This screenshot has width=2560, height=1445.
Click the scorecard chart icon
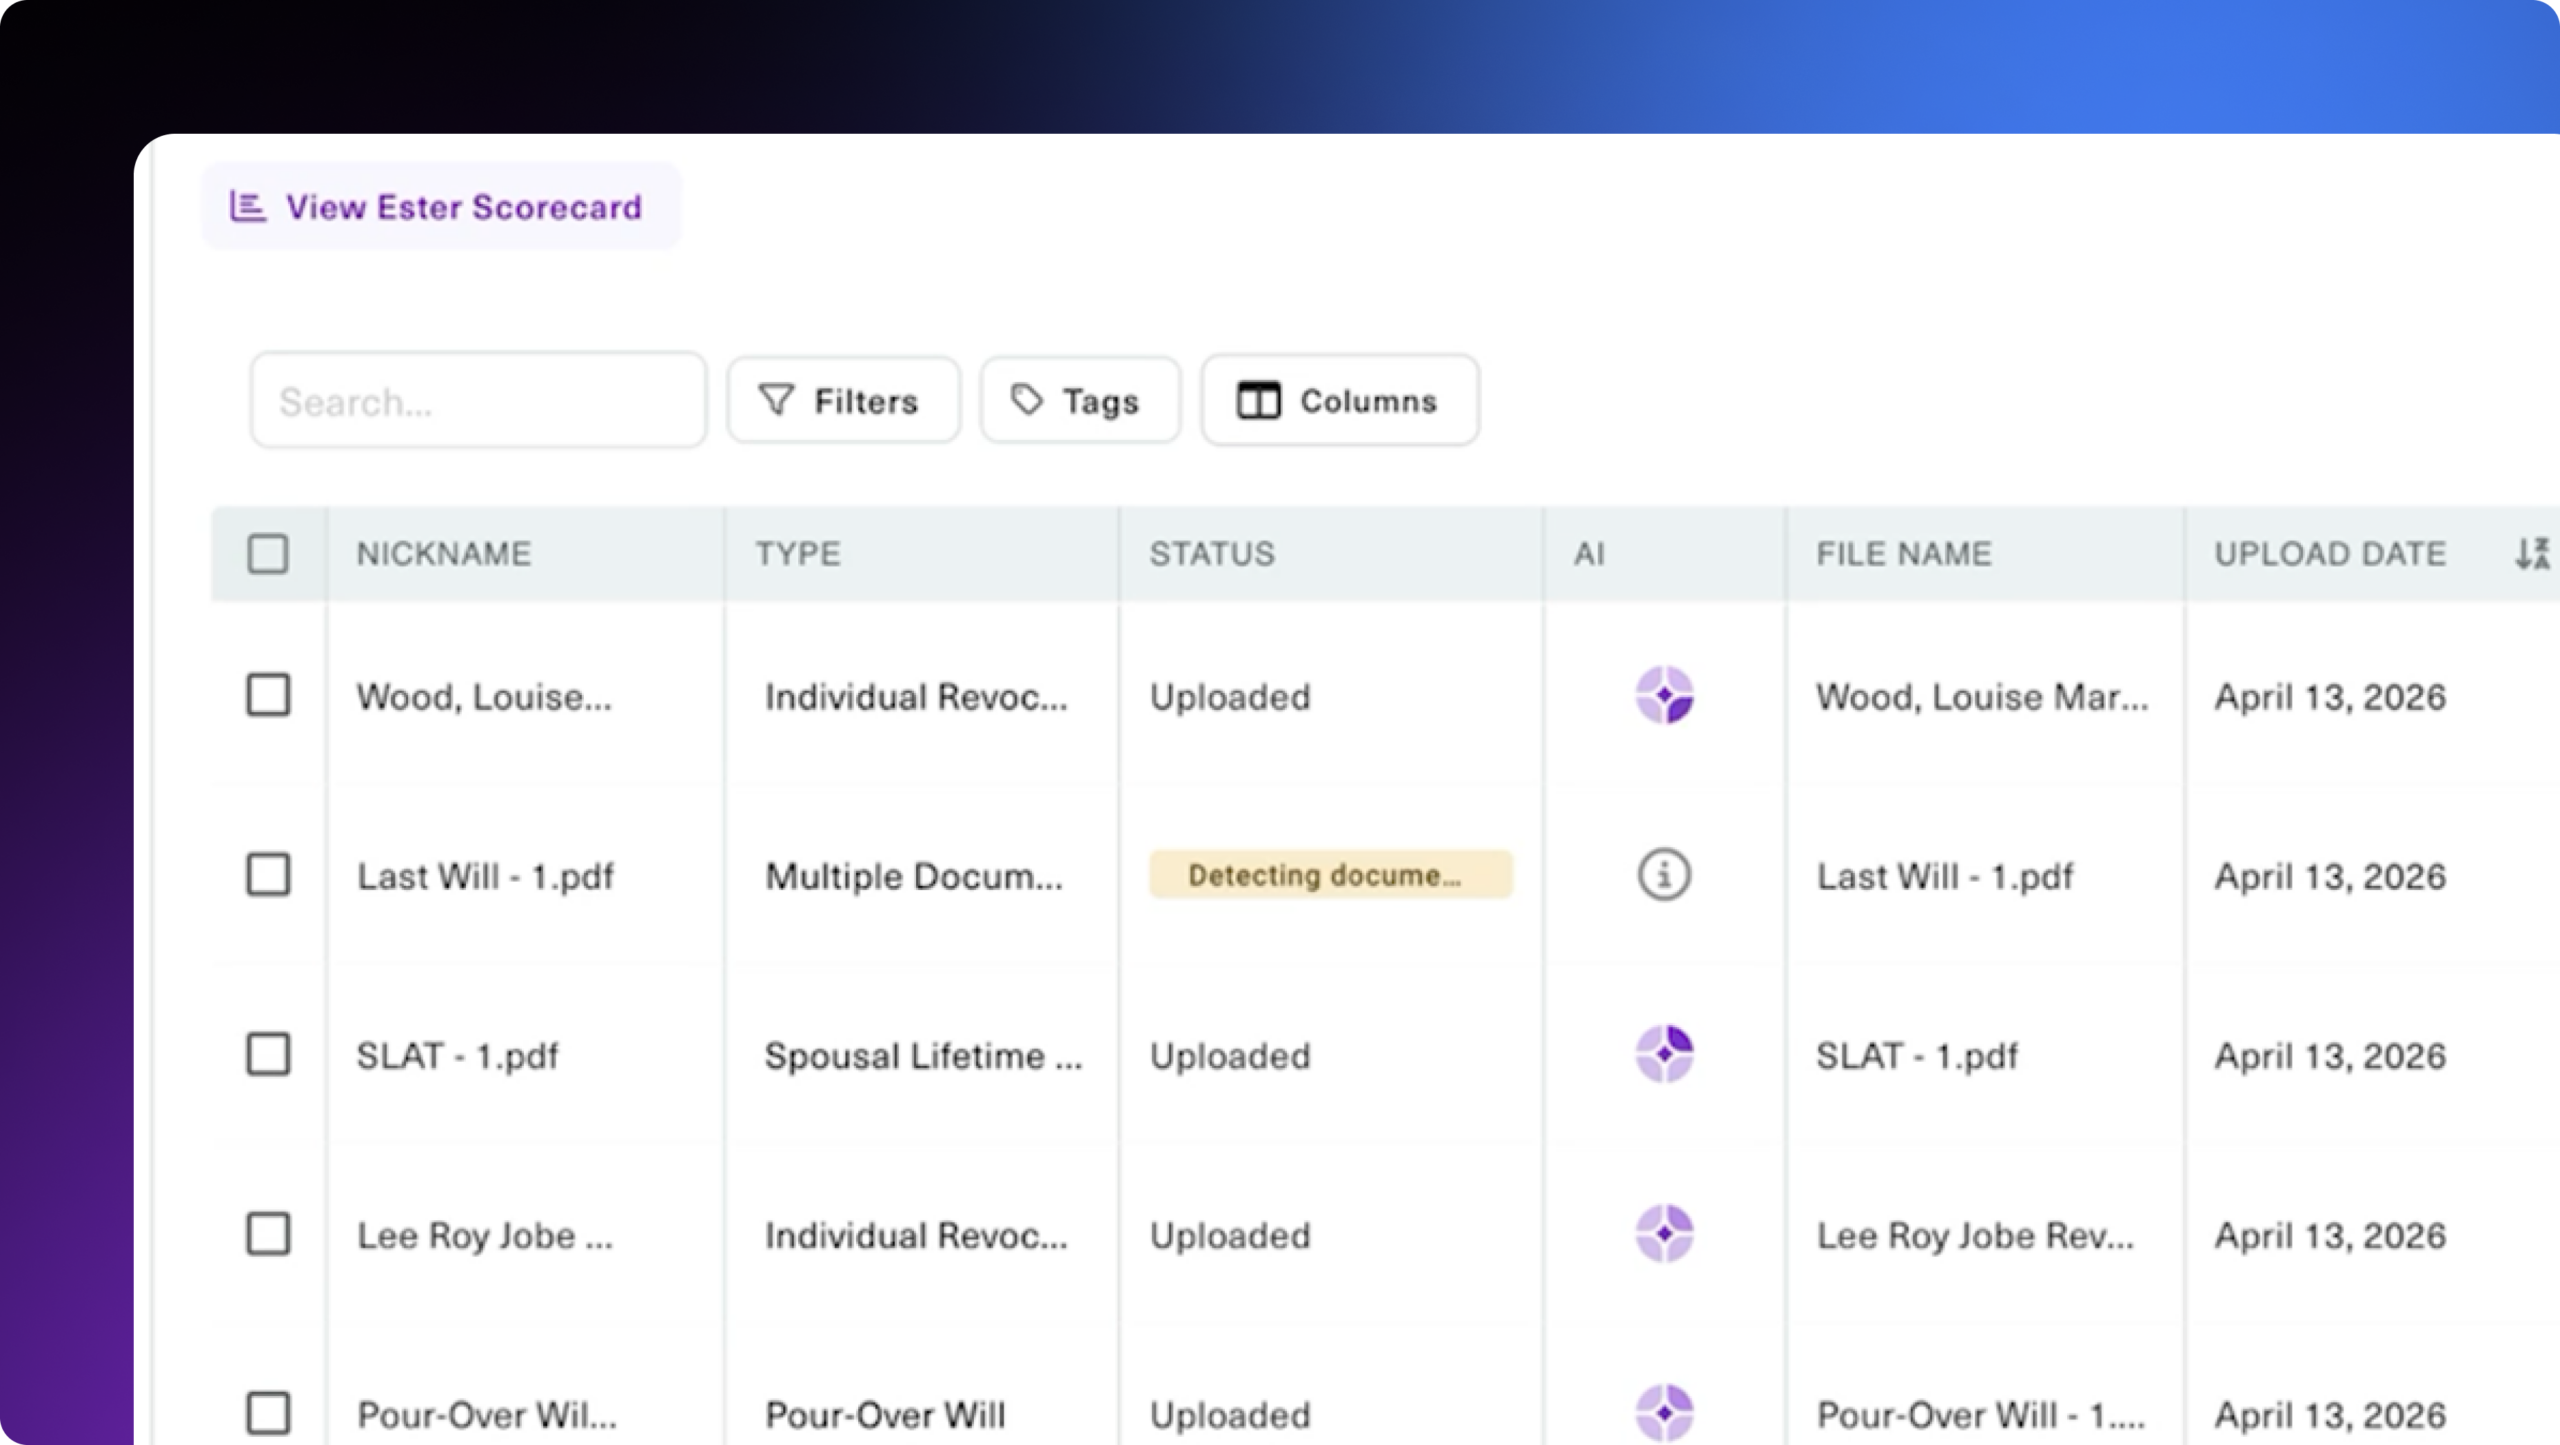click(248, 206)
